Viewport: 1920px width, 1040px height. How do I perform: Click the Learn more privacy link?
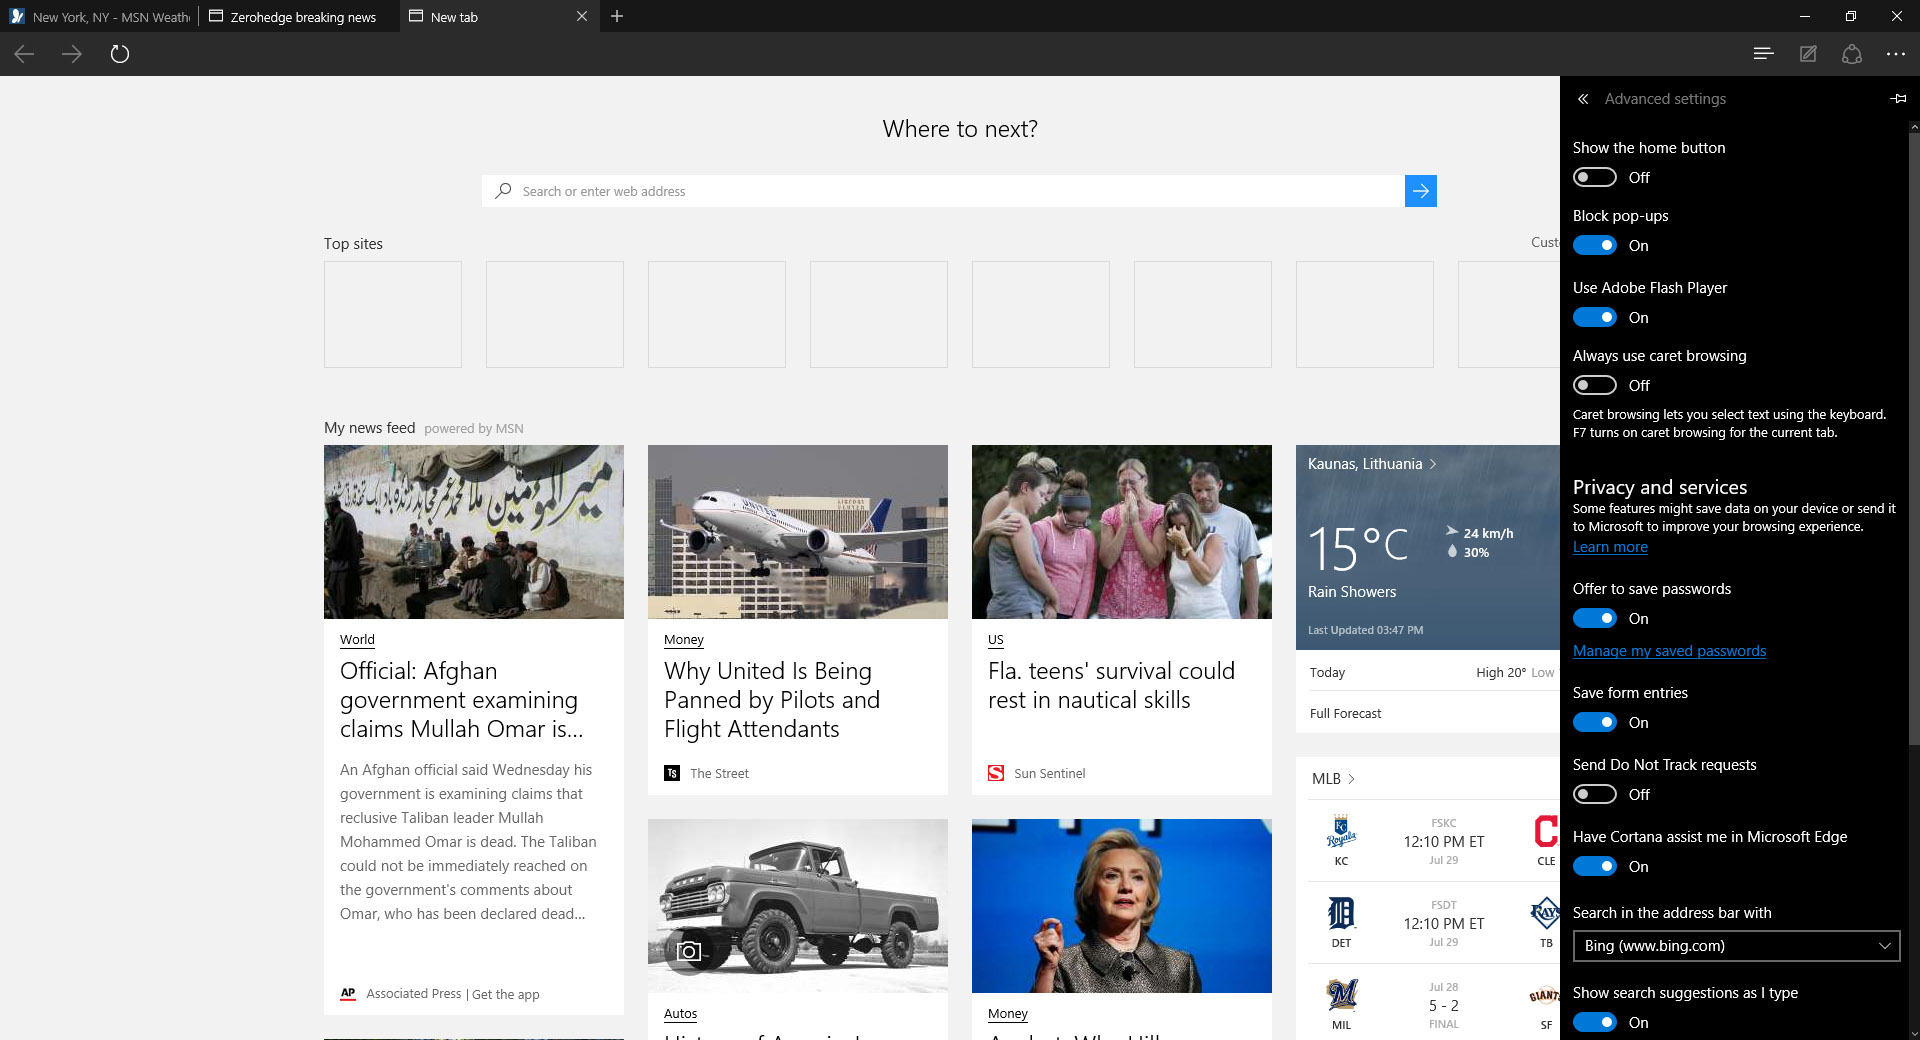pyautogui.click(x=1609, y=547)
